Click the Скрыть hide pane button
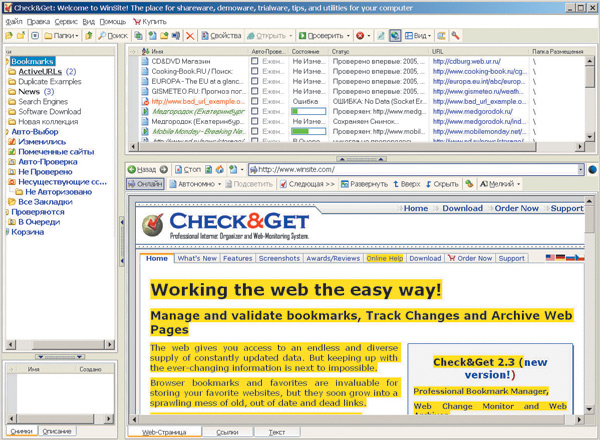The image size is (600, 440). 442,184
